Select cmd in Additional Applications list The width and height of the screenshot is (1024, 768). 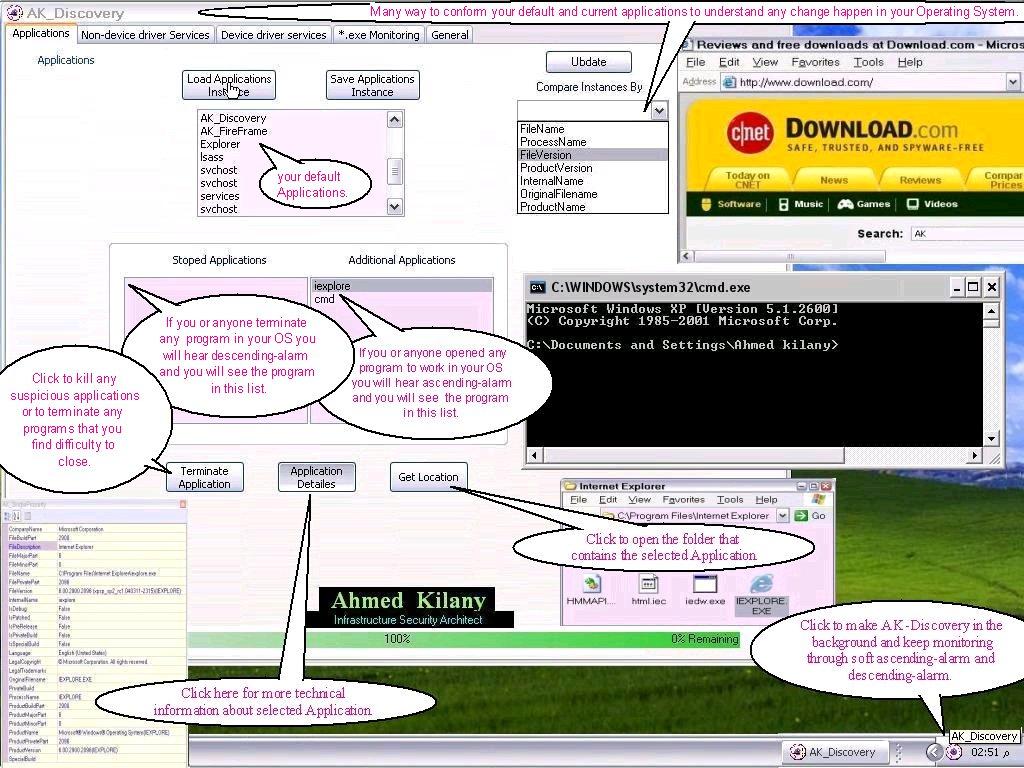tap(324, 299)
